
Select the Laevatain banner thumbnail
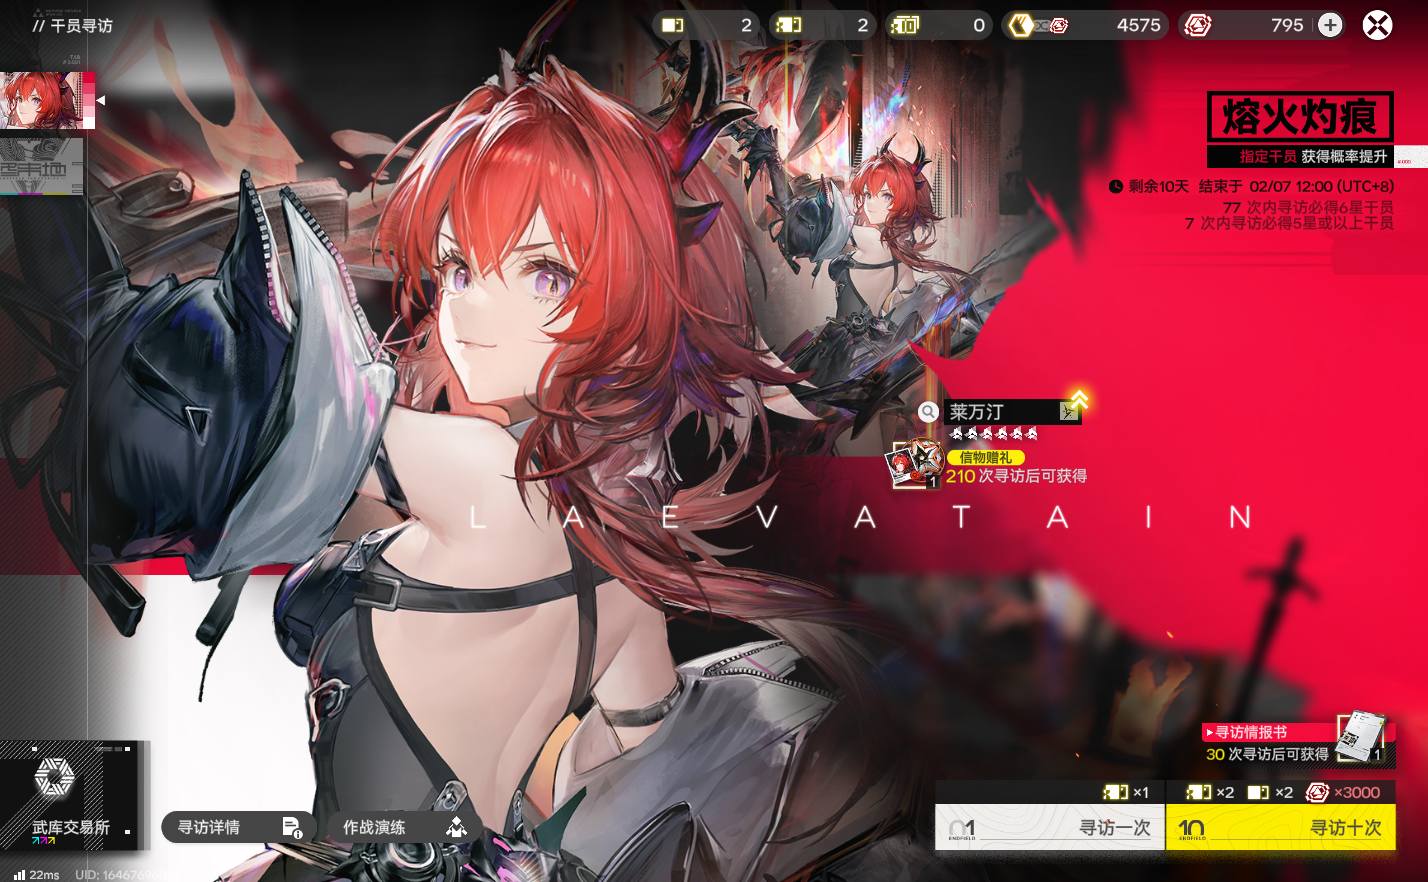47,100
